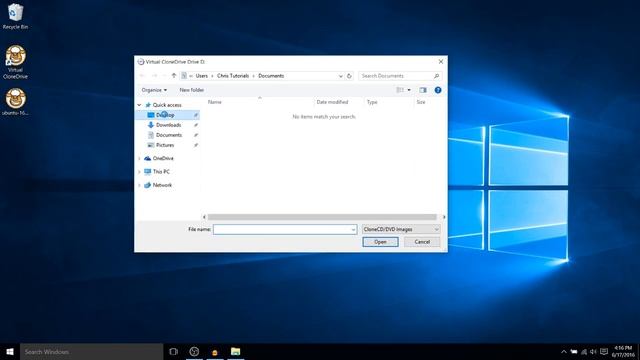The height and width of the screenshot is (360, 640).
Task: Show hidden system tray icons
Action: tap(564, 351)
